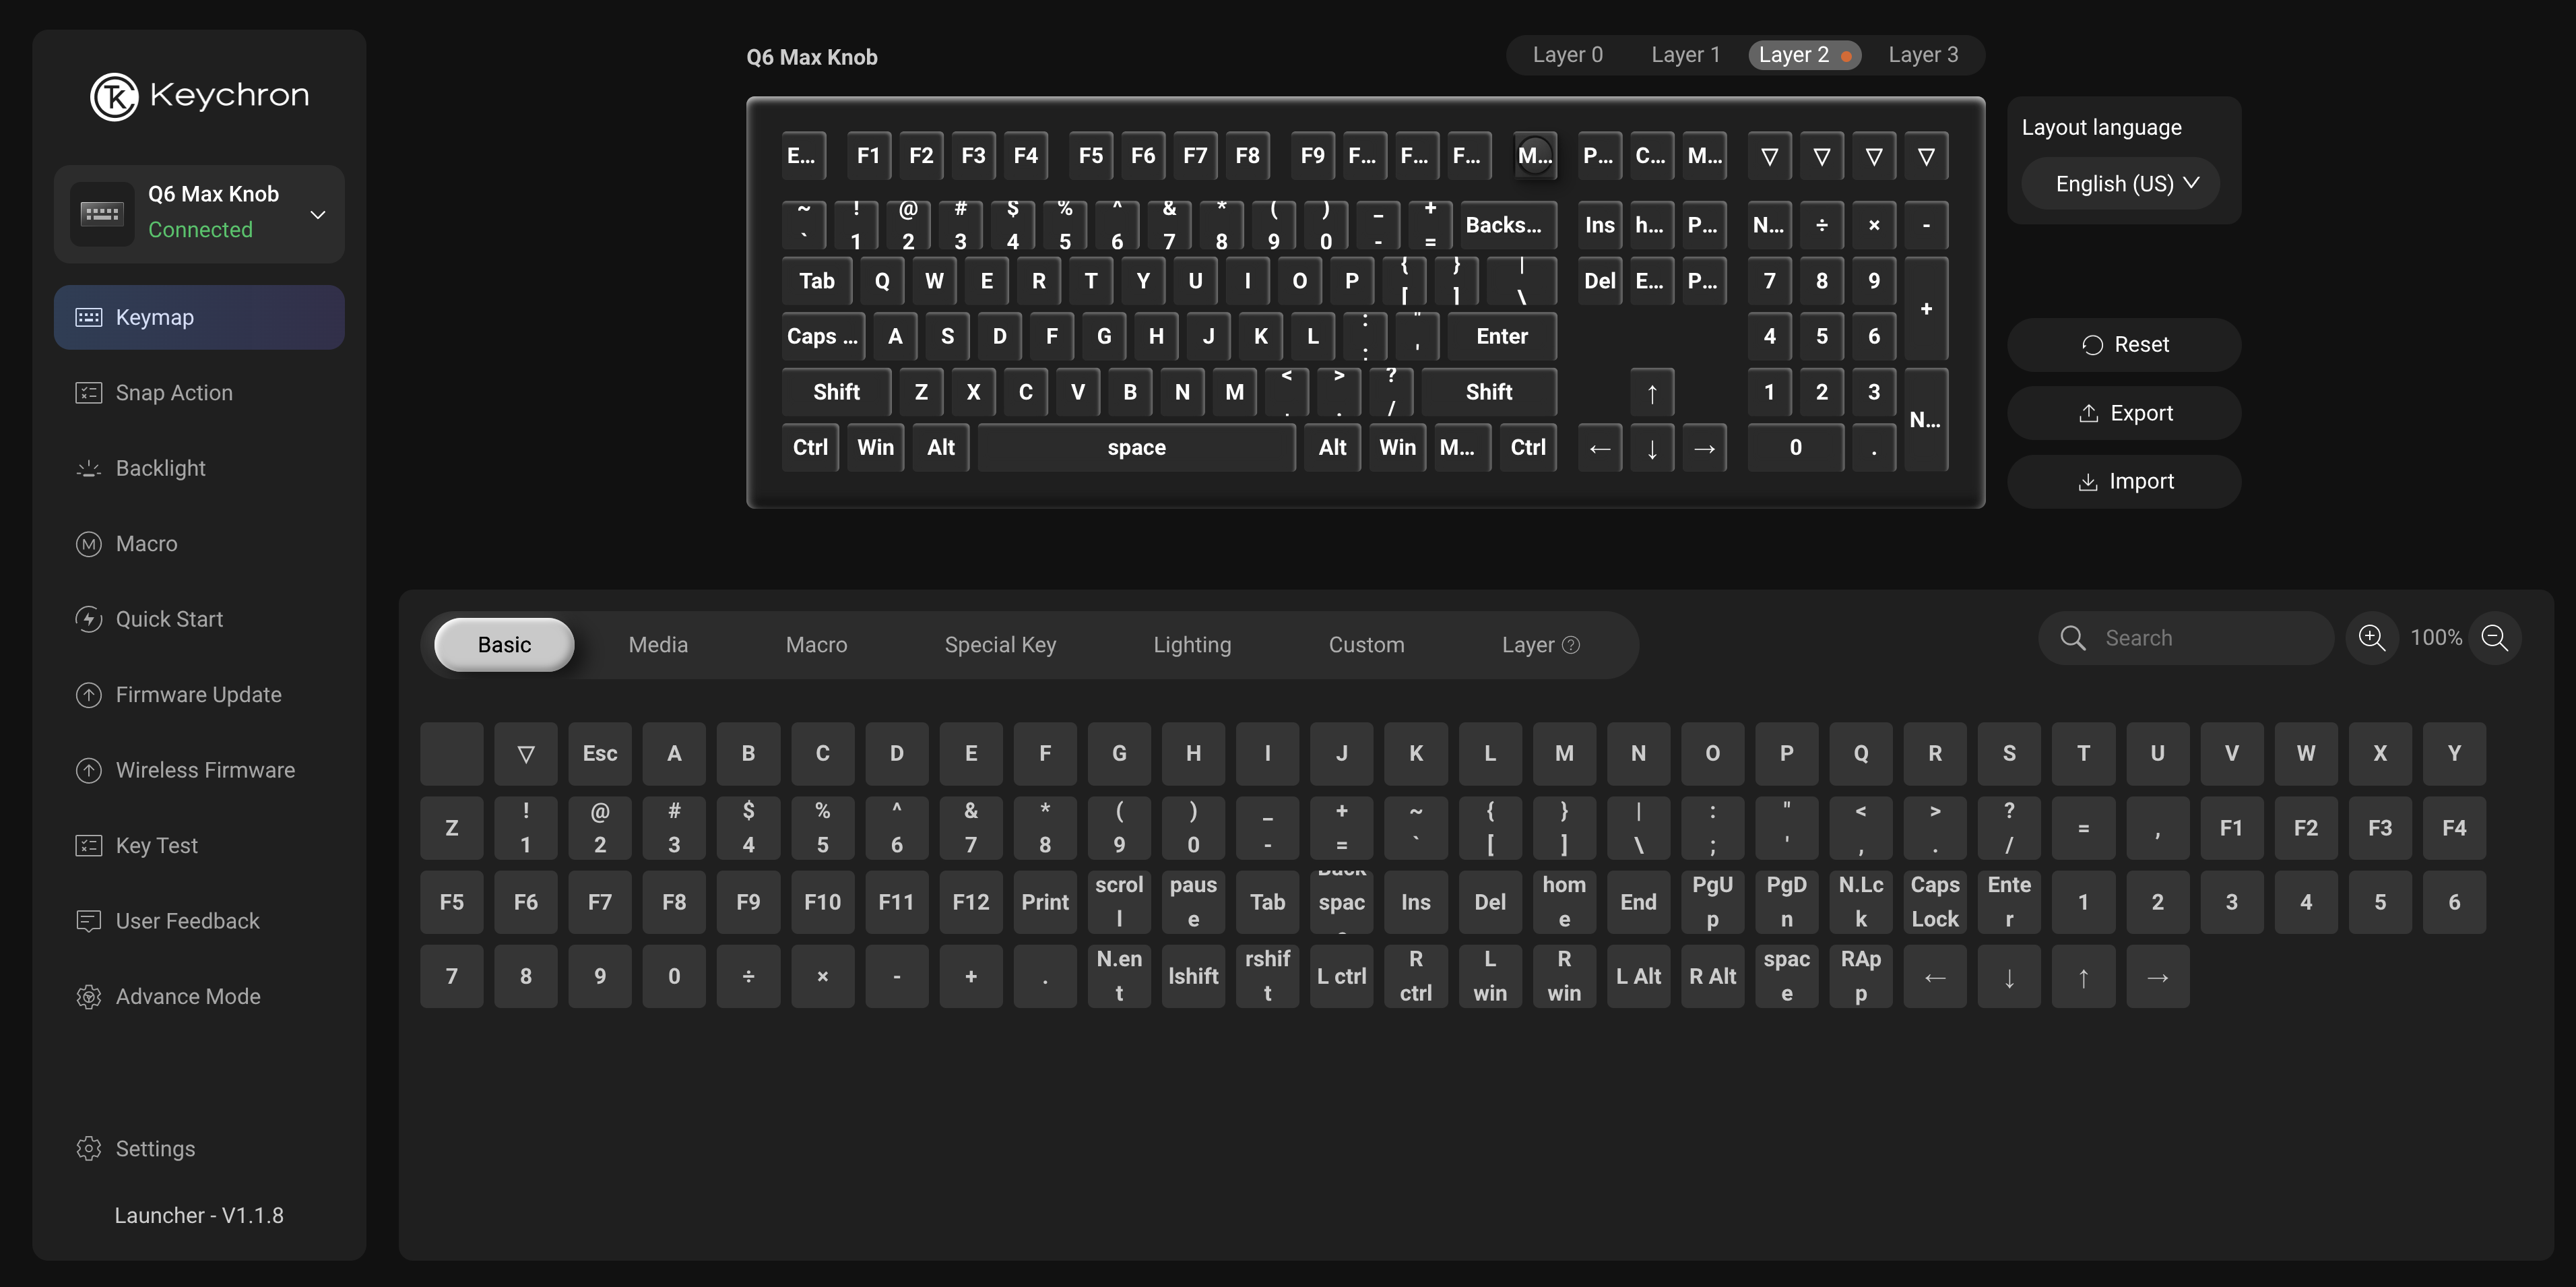This screenshot has height=1287, width=2576.
Task: Click the Layer tab help question icon
Action: coord(1571,645)
